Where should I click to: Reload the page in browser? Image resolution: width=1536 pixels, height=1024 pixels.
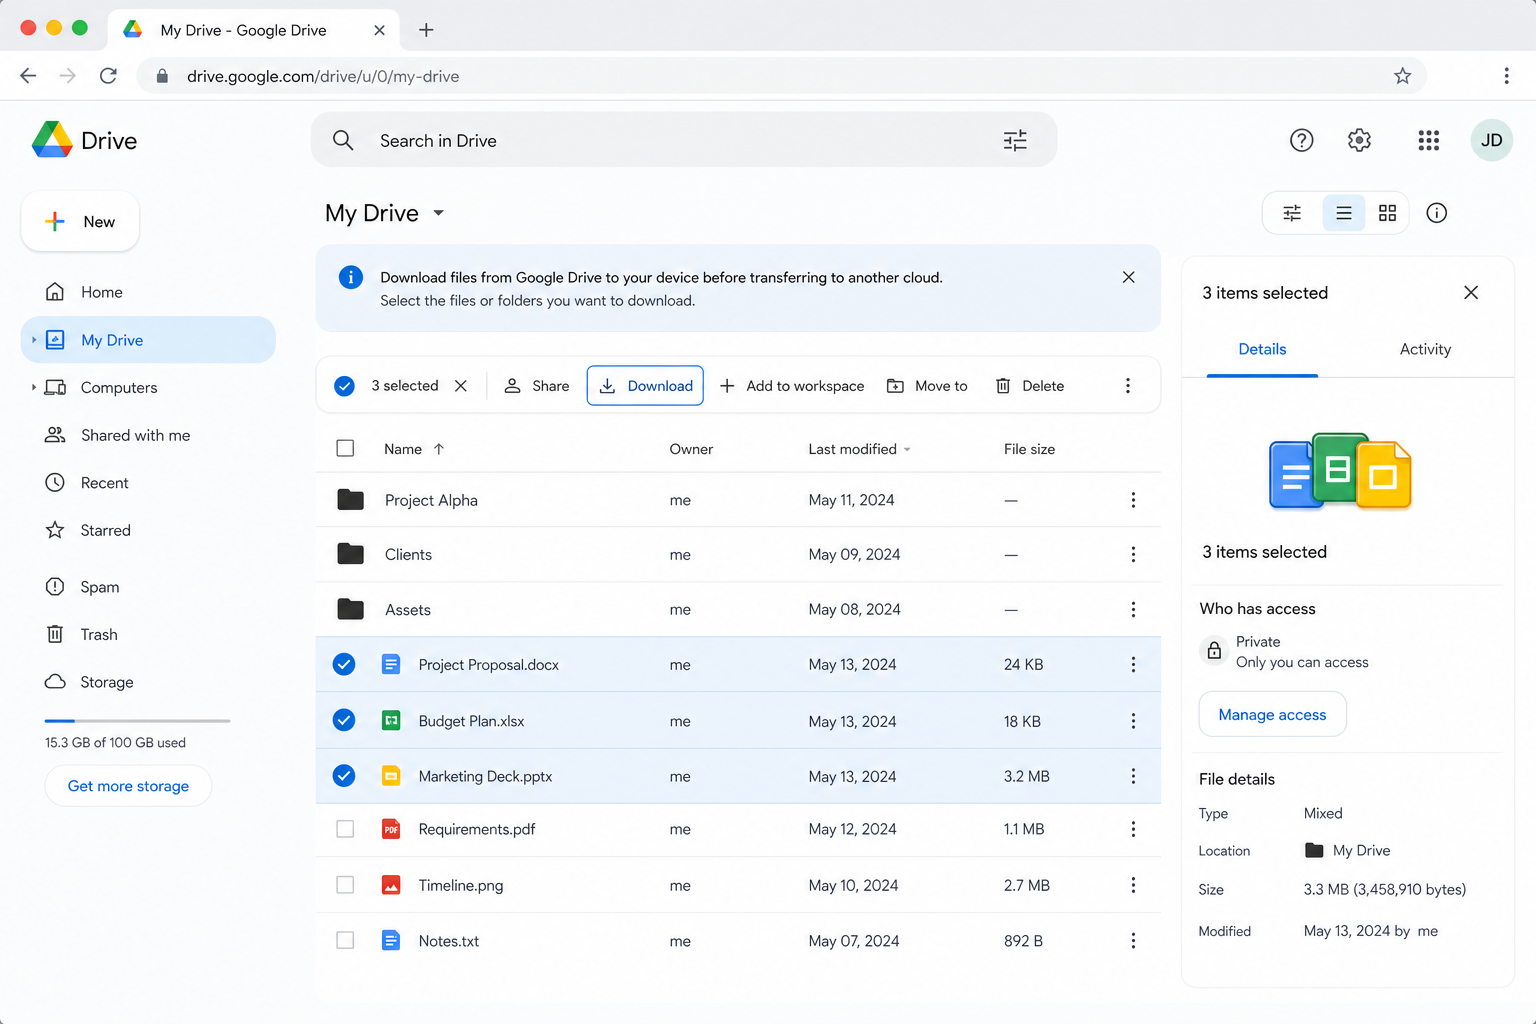tap(108, 76)
